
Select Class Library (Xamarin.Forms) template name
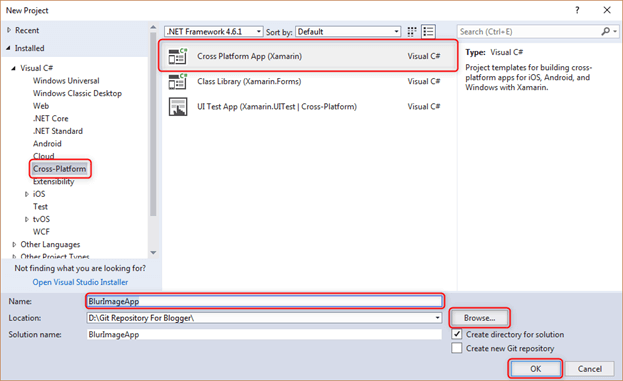[249, 81]
